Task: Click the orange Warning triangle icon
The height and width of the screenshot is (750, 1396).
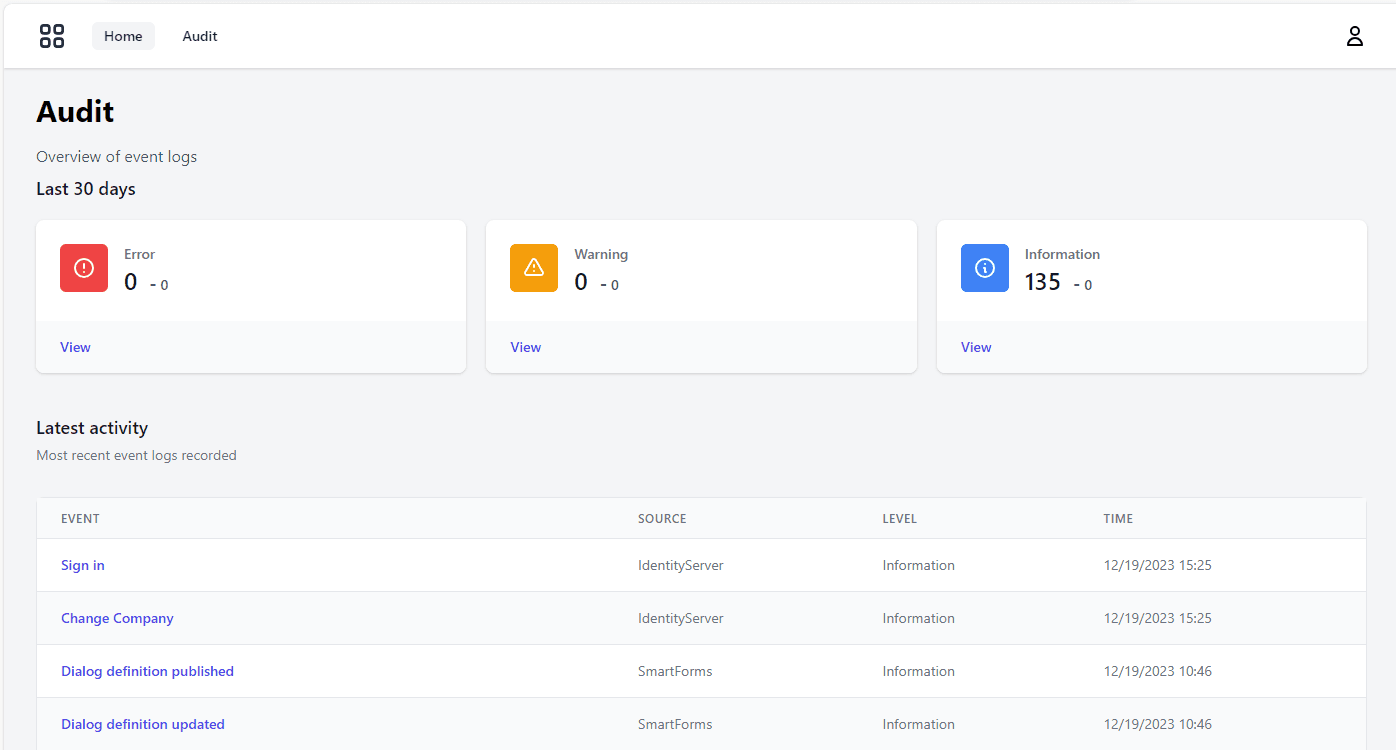Action: coord(534,268)
